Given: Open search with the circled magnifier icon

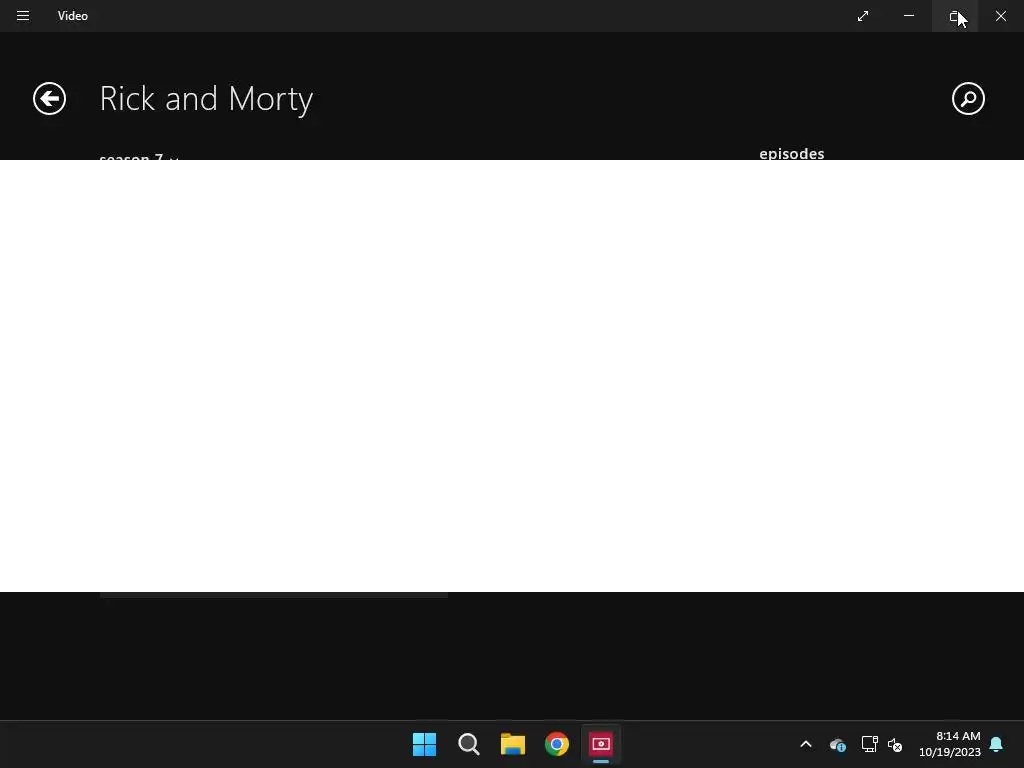Looking at the screenshot, I should tap(968, 99).
